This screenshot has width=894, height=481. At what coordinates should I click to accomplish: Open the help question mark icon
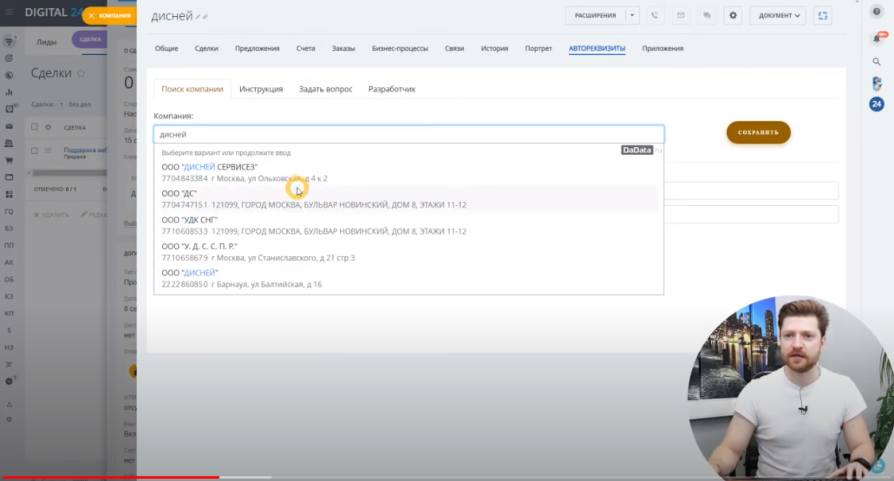coord(877,11)
